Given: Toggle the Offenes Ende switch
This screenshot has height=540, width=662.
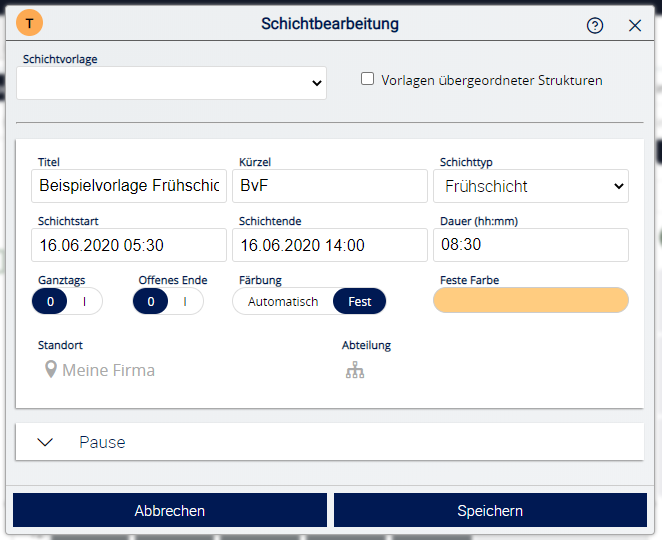Looking at the screenshot, I should (168, 301).
